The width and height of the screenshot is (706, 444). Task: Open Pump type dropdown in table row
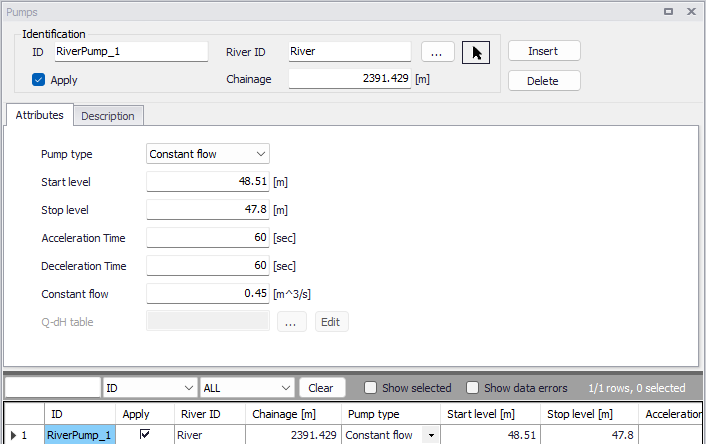pos(431,435)
